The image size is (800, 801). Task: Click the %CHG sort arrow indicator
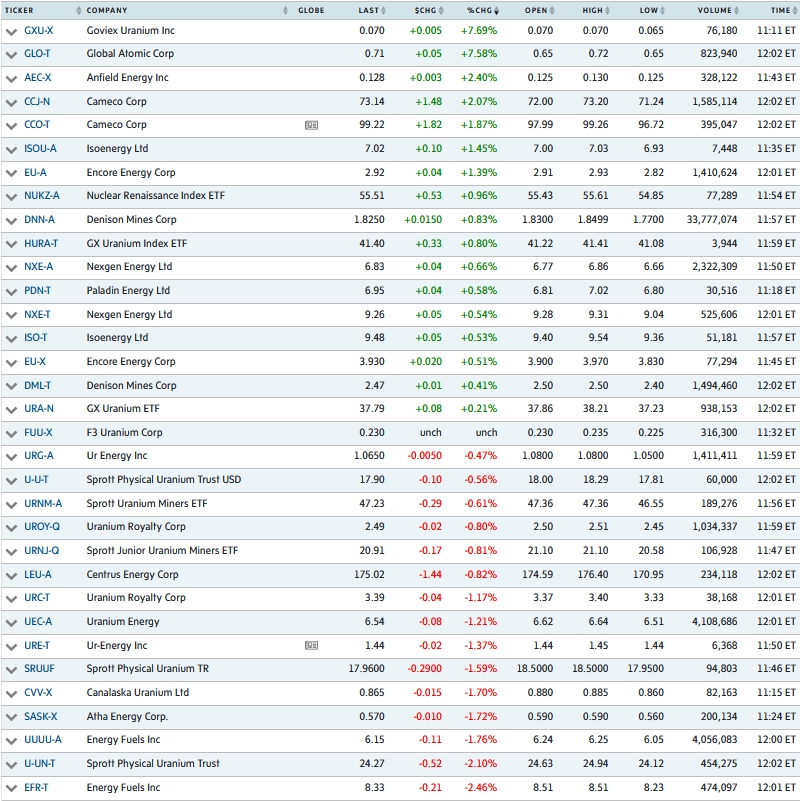[x=499, y=10]
